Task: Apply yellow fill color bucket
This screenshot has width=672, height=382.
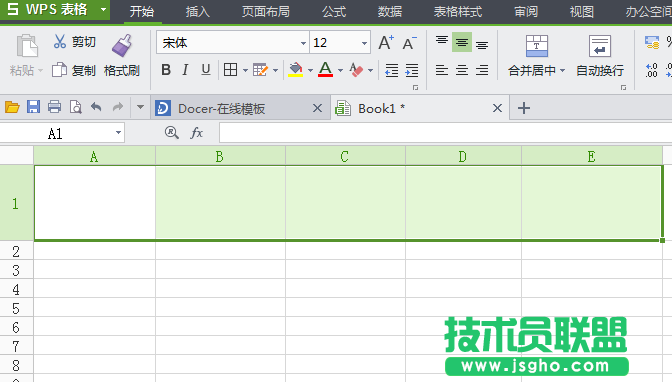Action: (296, 69)
